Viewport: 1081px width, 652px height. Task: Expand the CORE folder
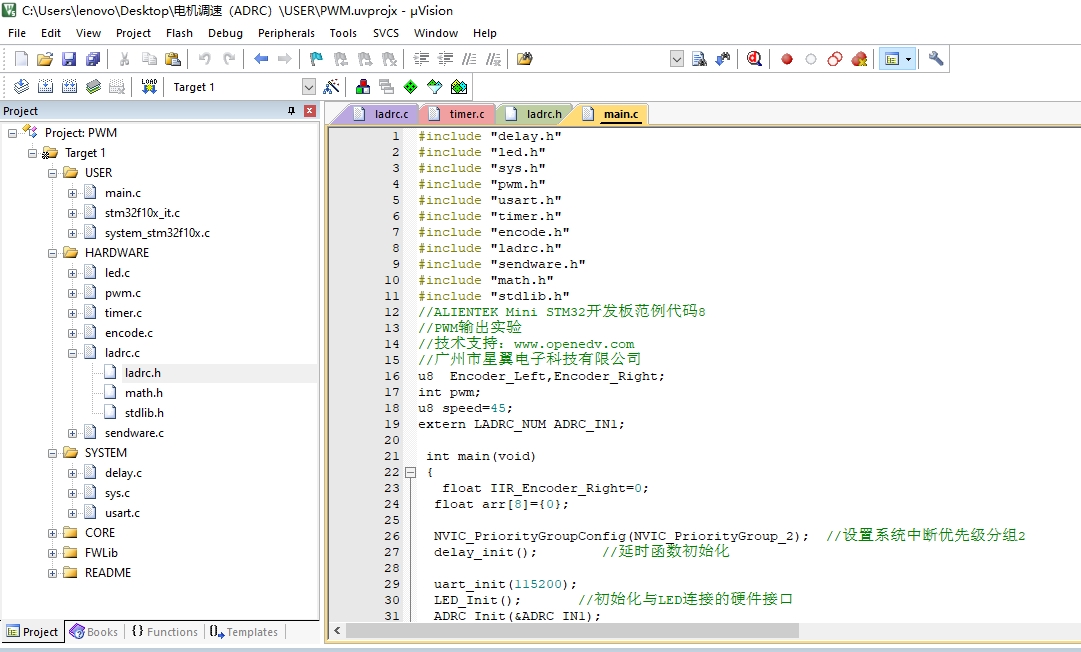52,533
